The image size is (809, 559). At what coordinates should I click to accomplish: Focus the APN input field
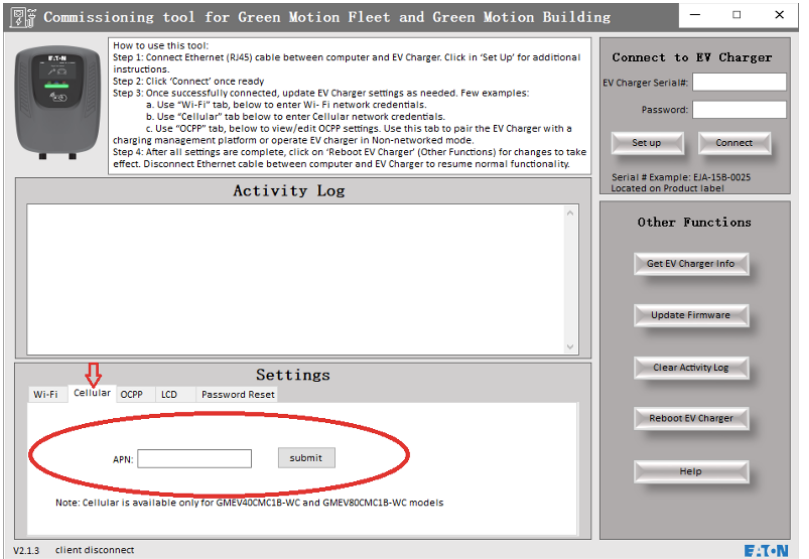click(x=195, y=458)
